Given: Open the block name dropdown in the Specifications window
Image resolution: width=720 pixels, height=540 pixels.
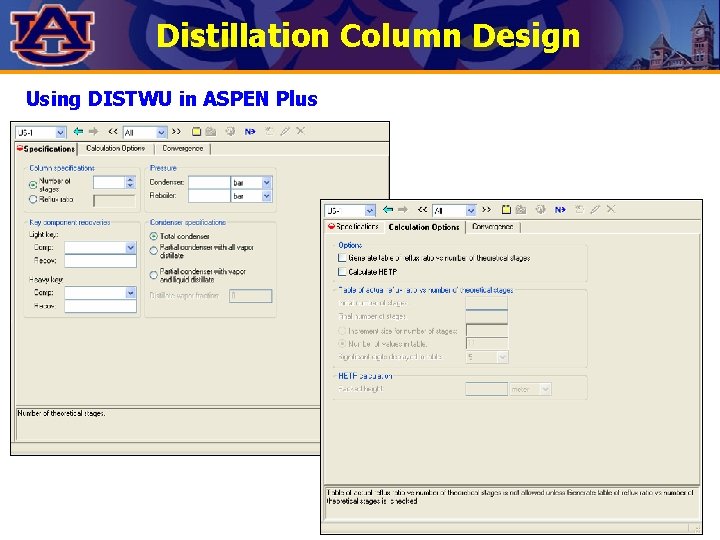Looking at the screenshot, I should 60,133.
